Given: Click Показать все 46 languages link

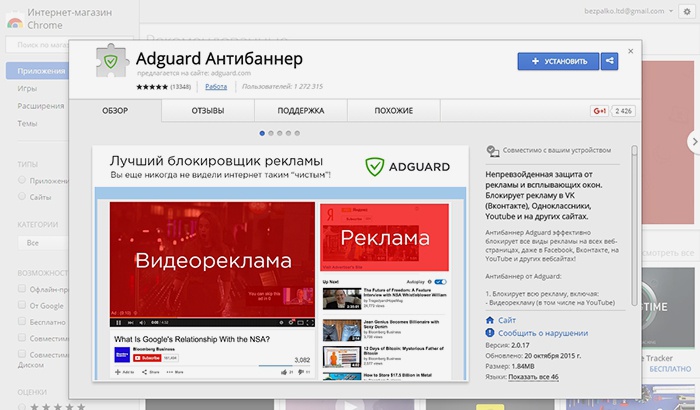Looking at the screenshot, I should click(x=533, y=377).
